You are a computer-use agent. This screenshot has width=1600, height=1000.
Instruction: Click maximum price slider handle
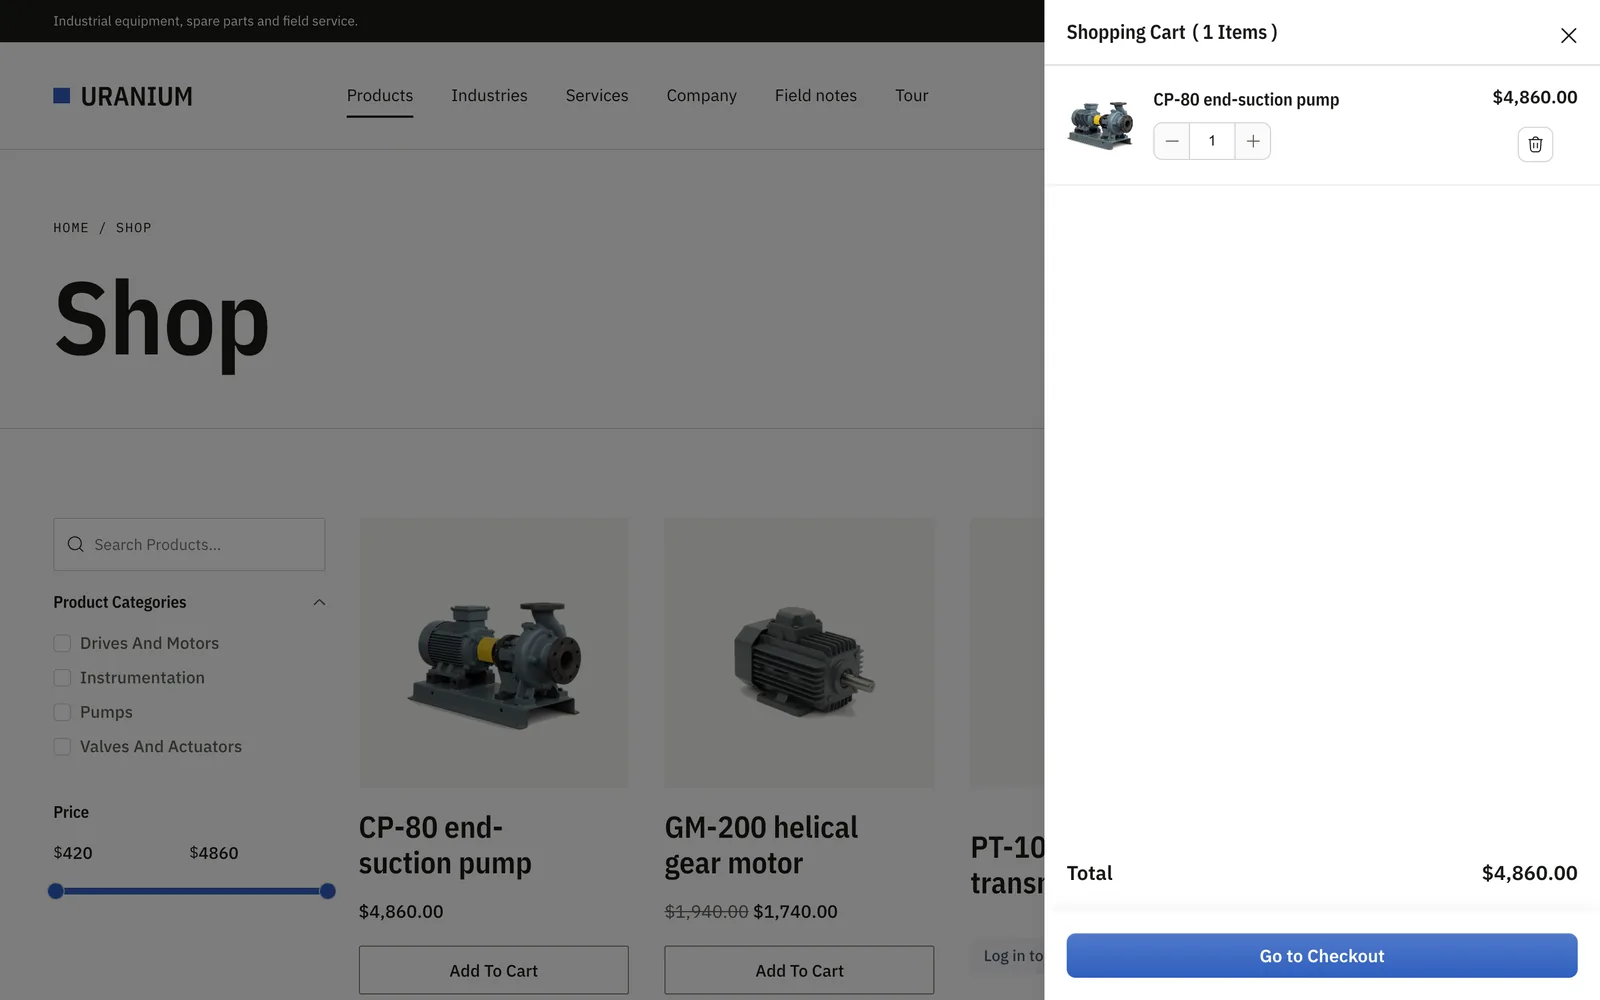coord(327,891)
